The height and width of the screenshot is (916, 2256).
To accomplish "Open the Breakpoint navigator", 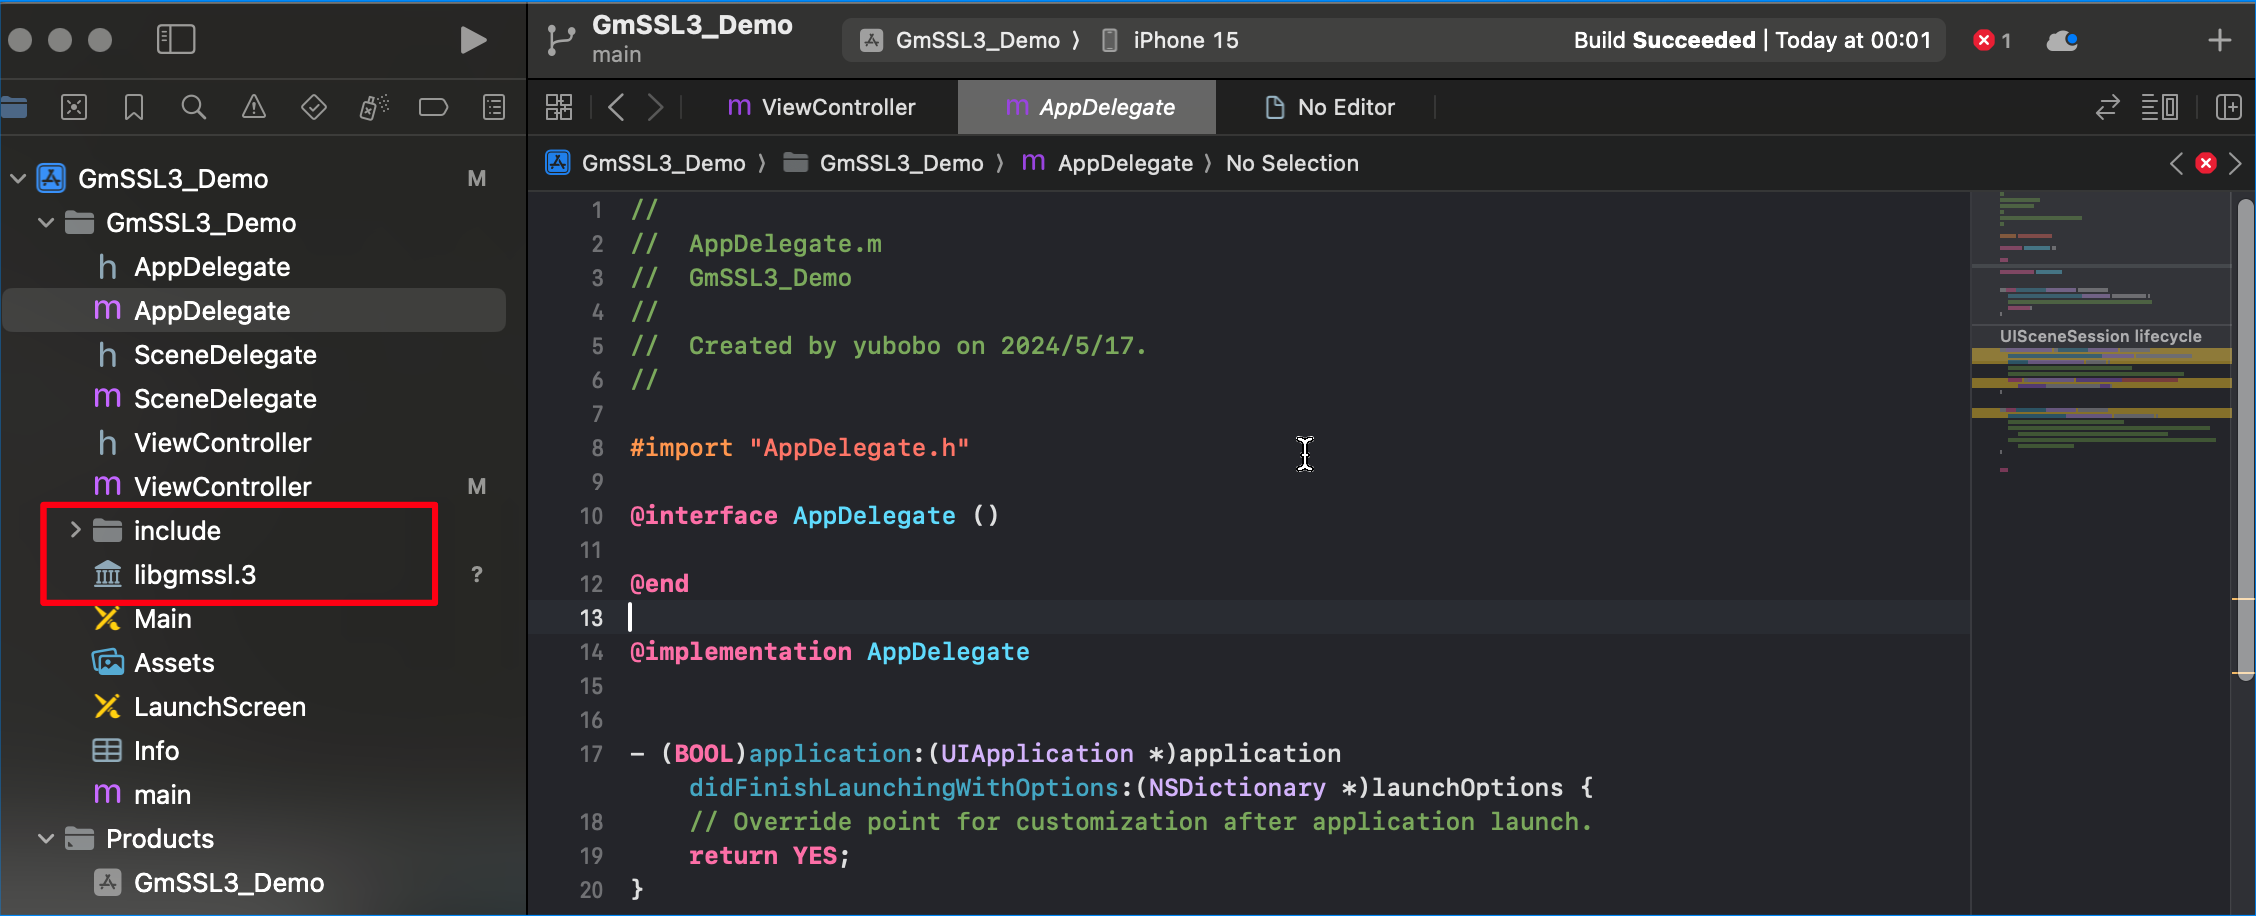I will [434, 107].
